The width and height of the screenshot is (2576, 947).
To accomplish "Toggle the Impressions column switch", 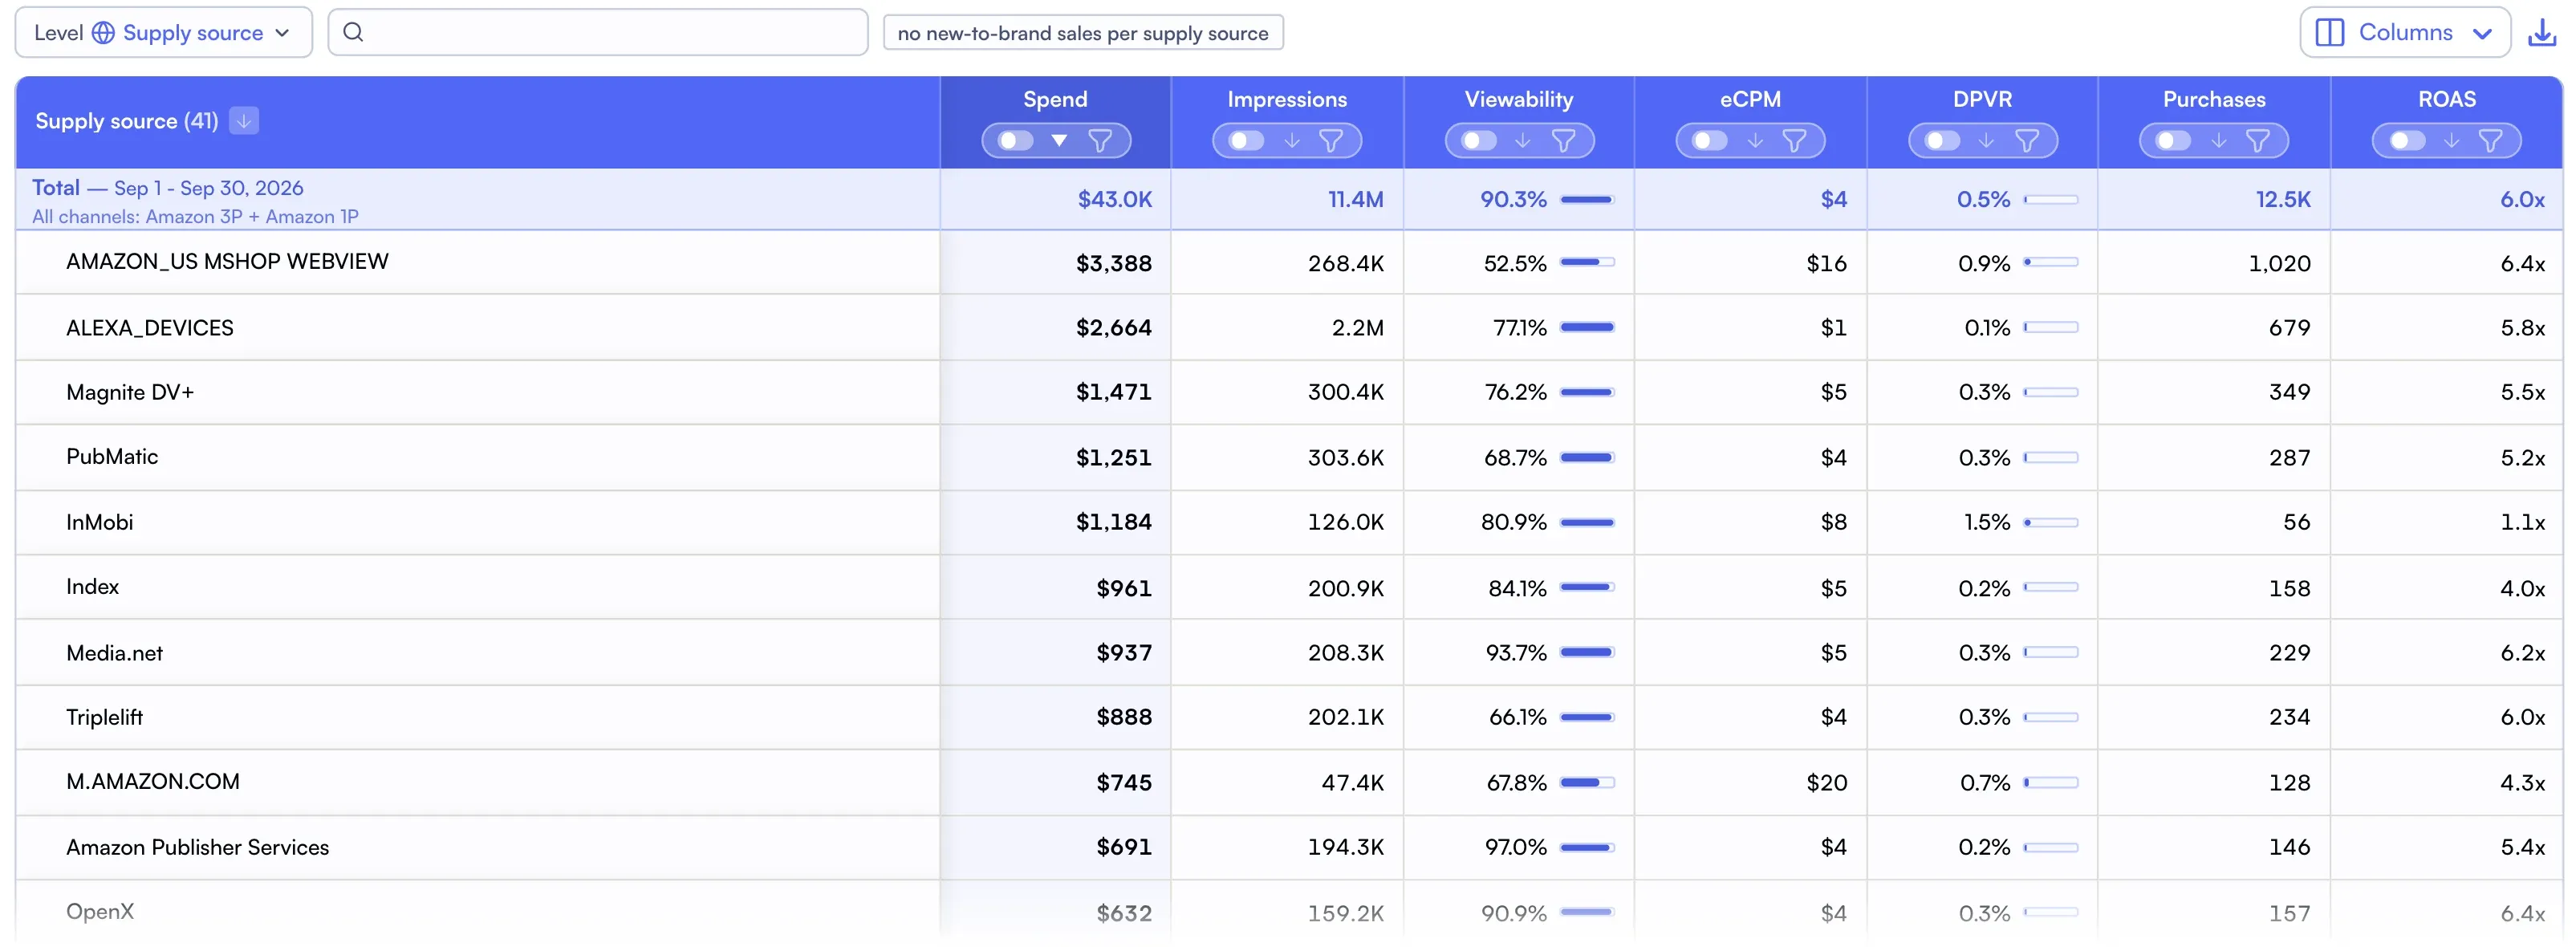I will coord(1247,141).
